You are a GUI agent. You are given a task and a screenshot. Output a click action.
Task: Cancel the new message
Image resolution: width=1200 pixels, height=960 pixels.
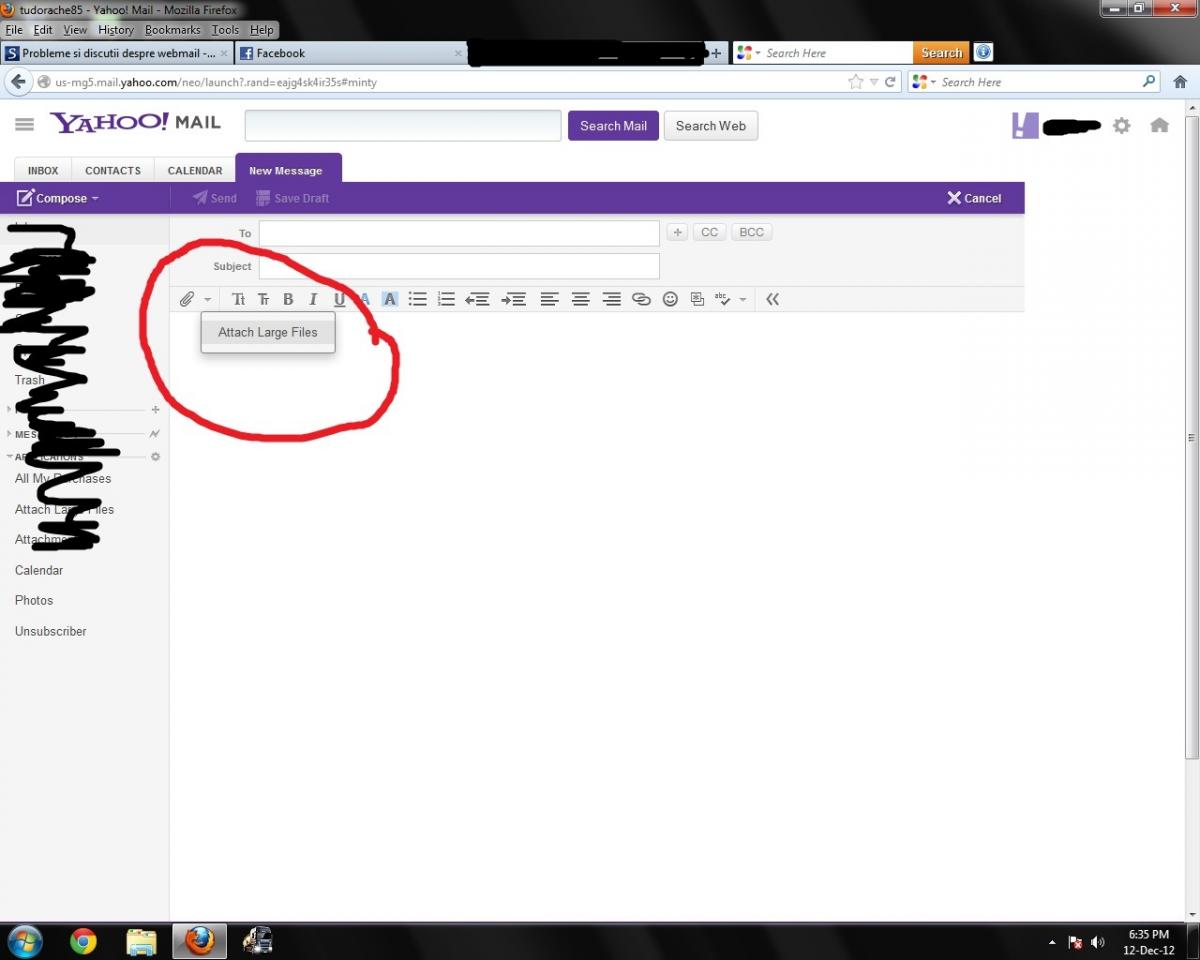click(974, 198)
